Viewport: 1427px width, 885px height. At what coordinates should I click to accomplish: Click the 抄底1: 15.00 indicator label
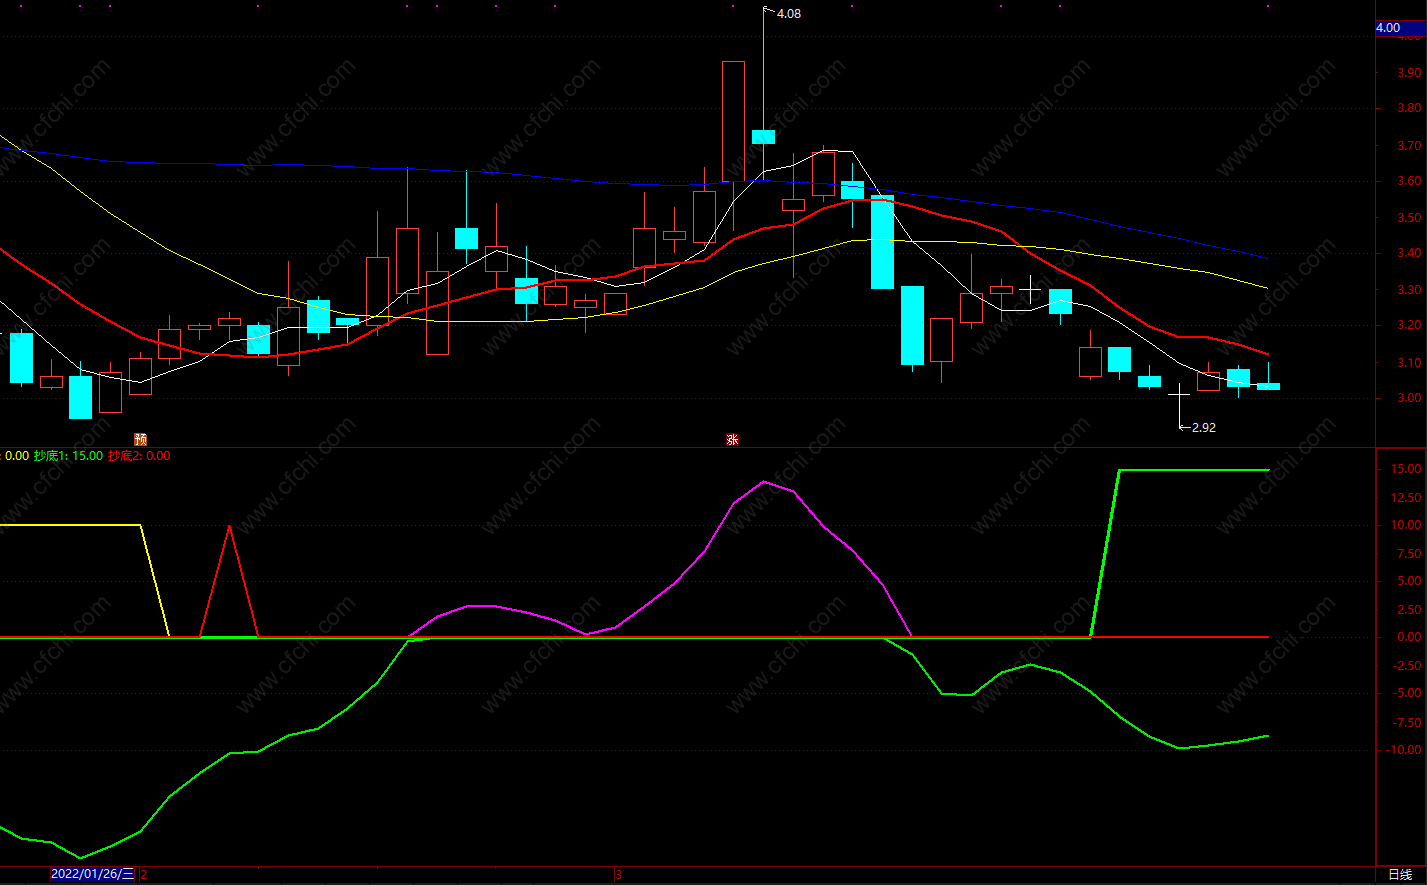coord(68,456)
